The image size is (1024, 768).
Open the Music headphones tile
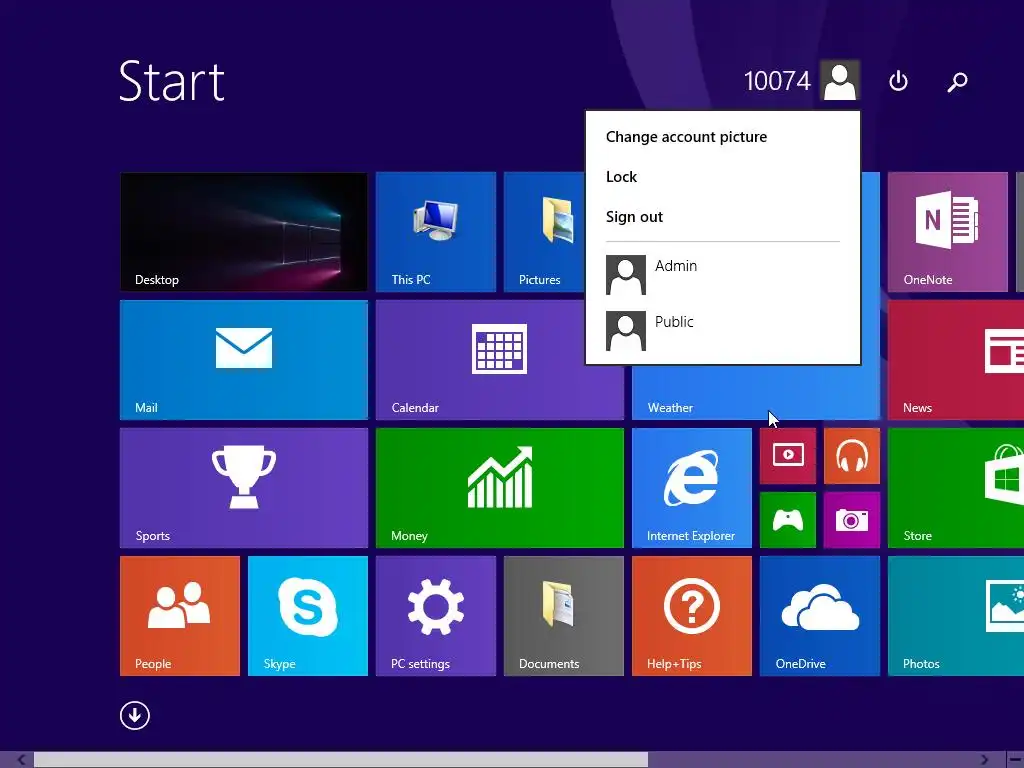coord(852,456)
